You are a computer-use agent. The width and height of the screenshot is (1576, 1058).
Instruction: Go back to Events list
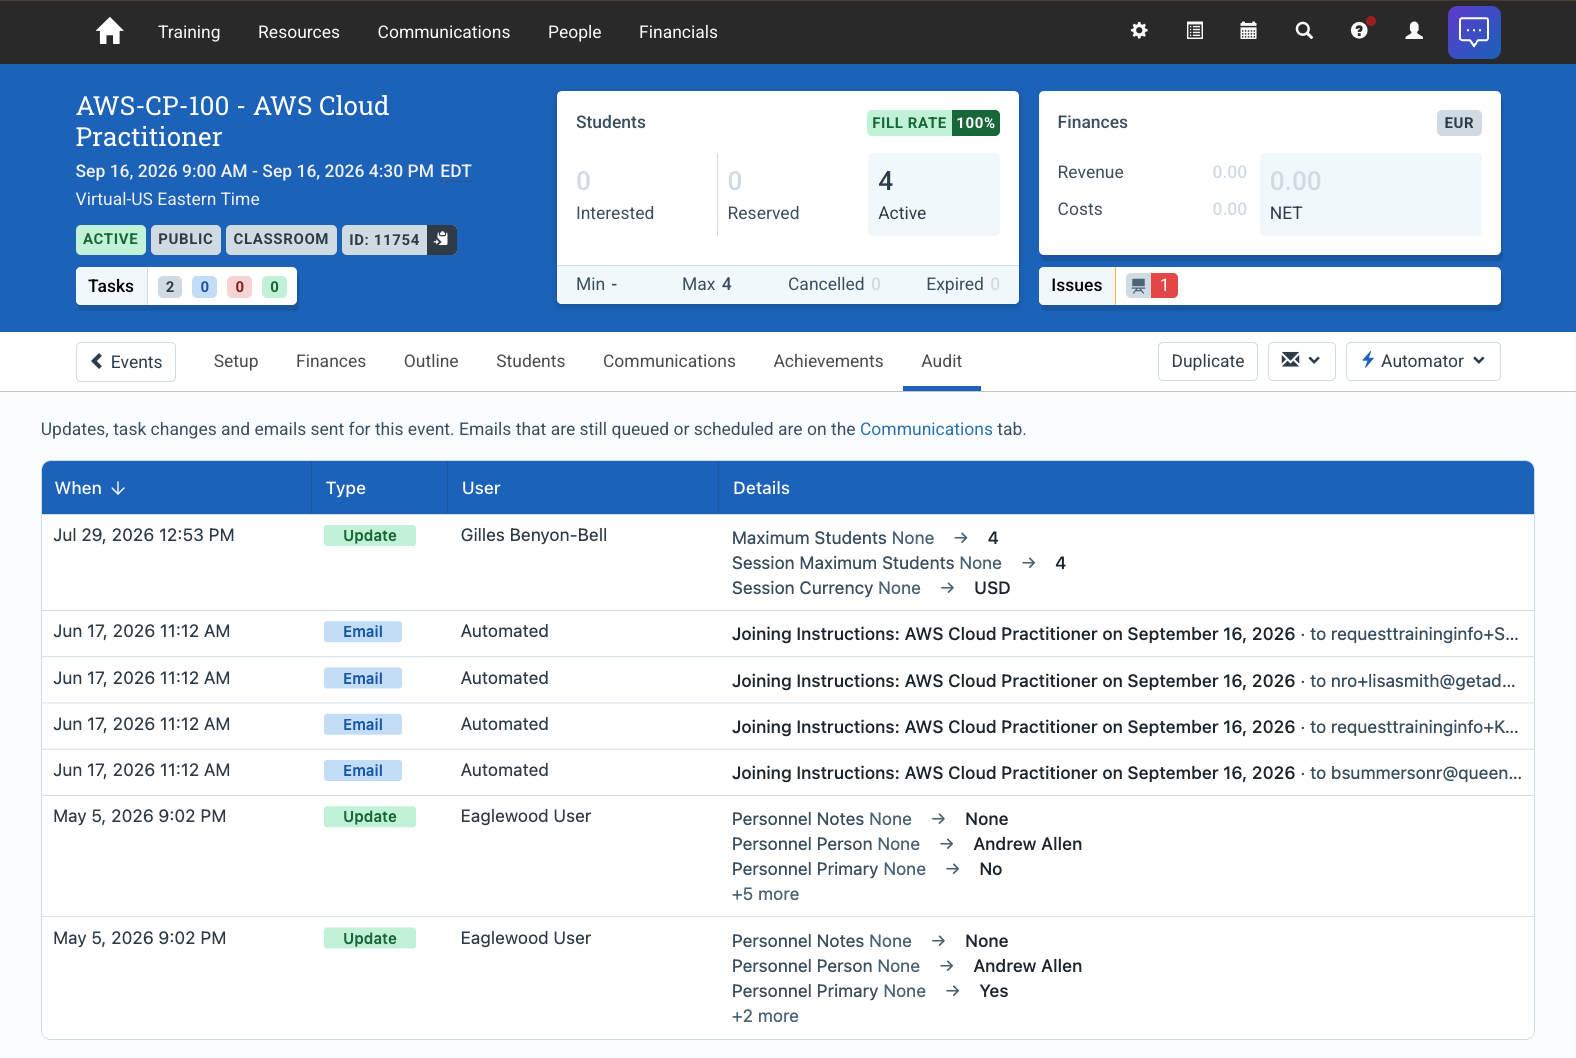coord(126,362)
